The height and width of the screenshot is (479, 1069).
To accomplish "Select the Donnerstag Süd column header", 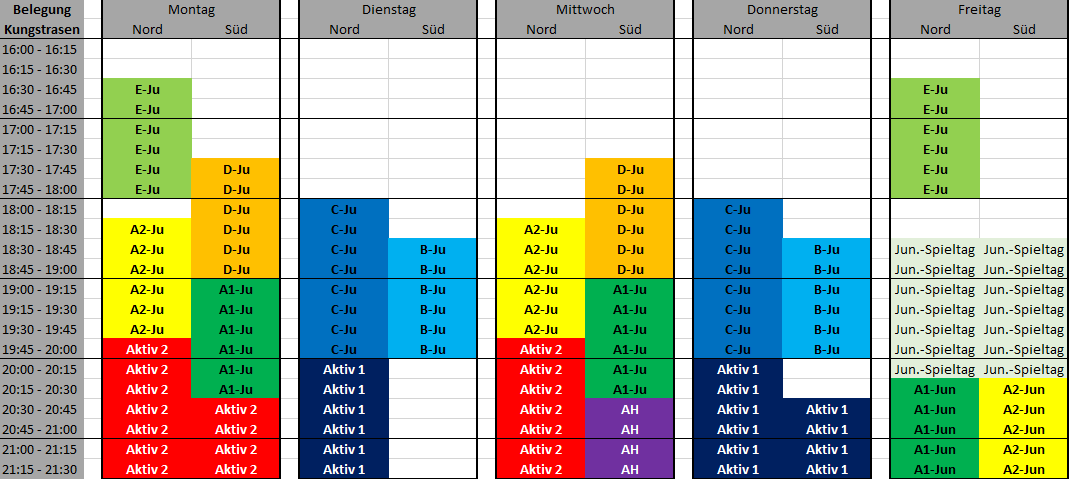I will (827, 29).
